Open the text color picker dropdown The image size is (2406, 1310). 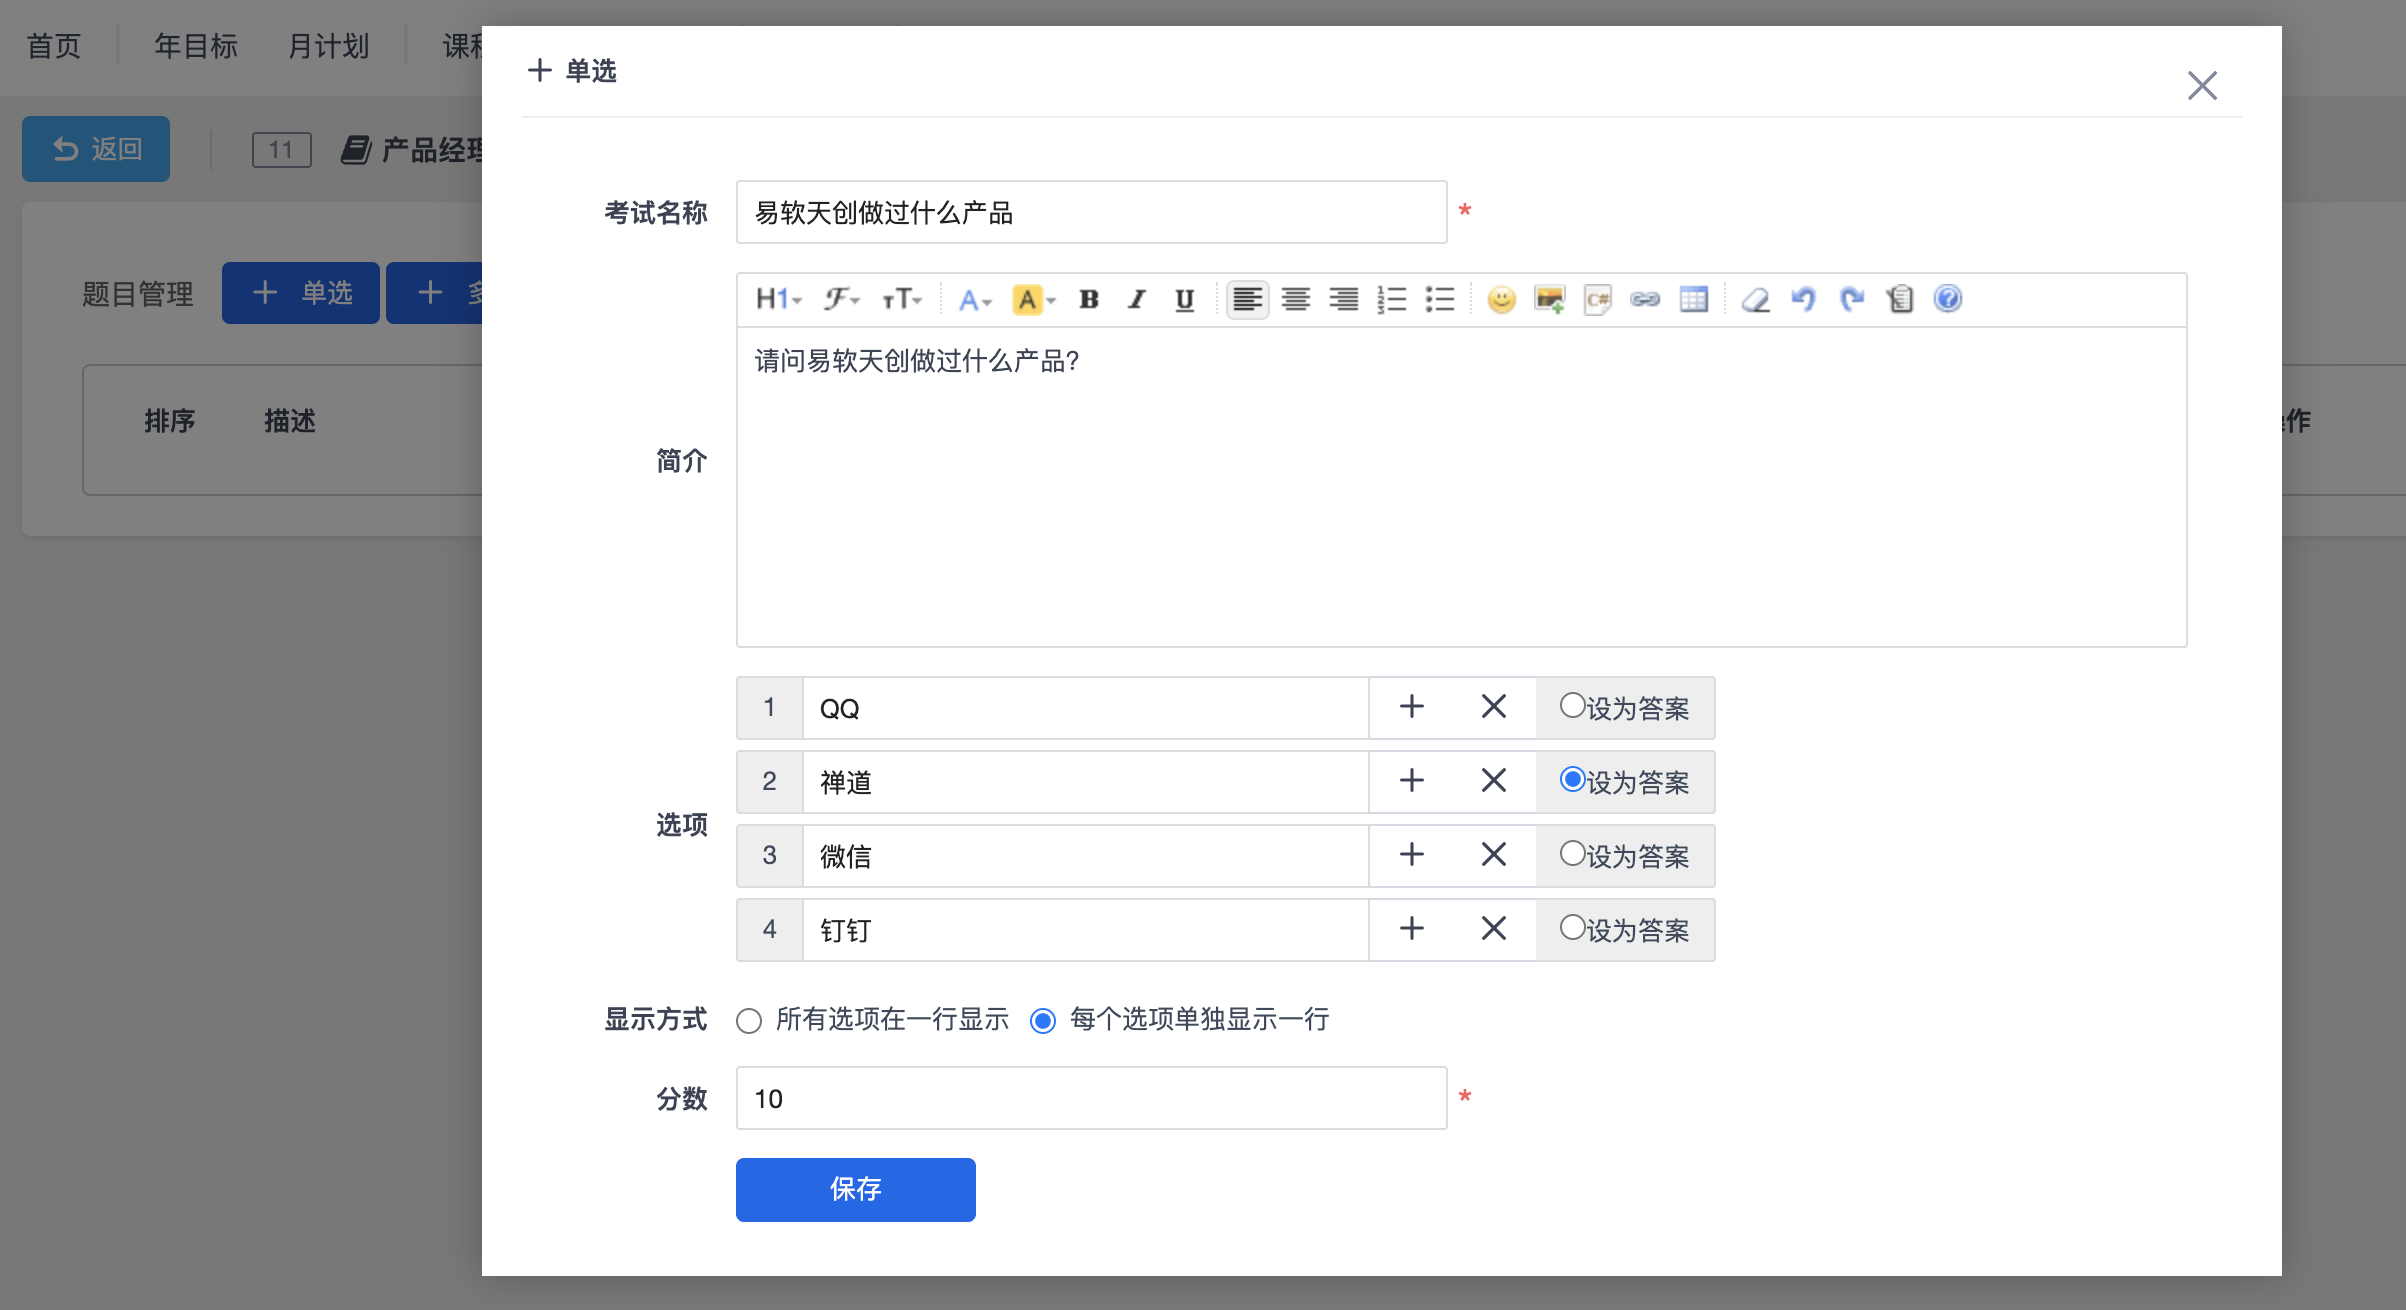click(x=974, y=299)
